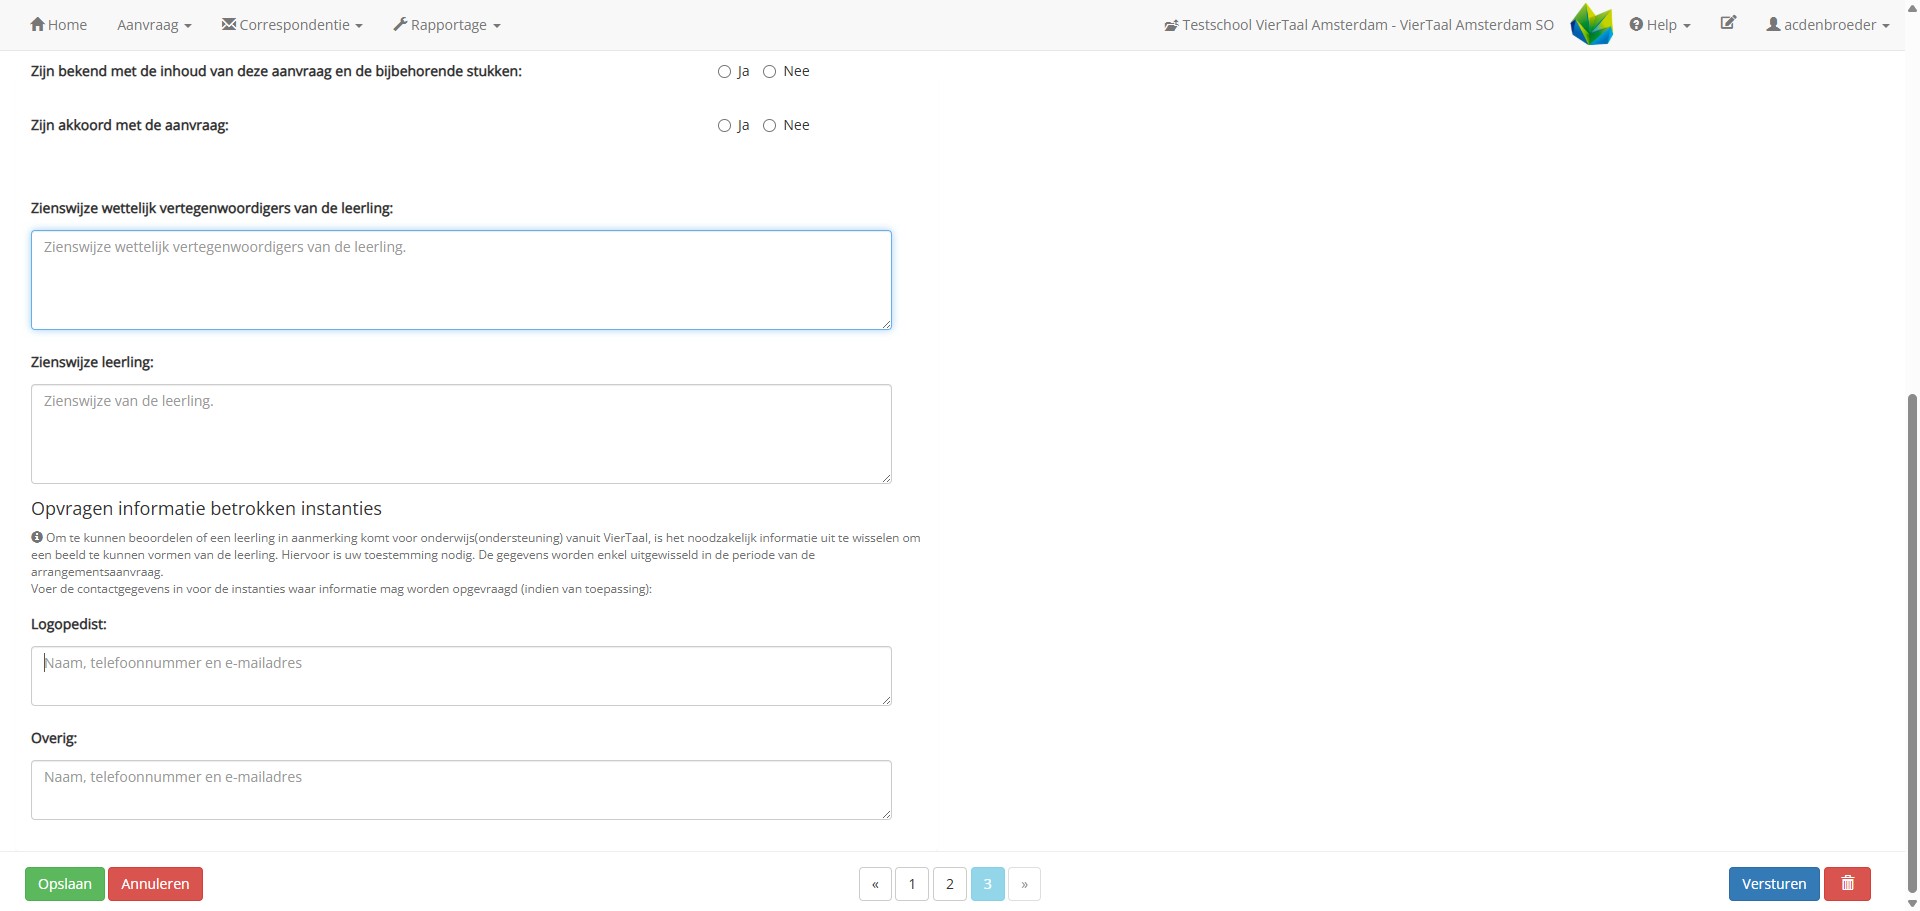Focus the Overig contact details field

[461, 790]
